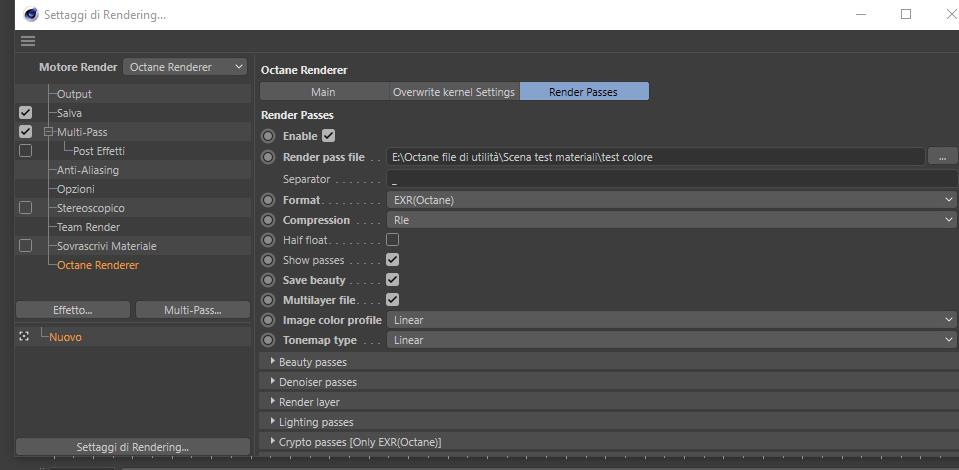The height and width of the screenshot is (470, 959).
Task: Click the animation dot beside Tonemap type
Action: [268, 340]
